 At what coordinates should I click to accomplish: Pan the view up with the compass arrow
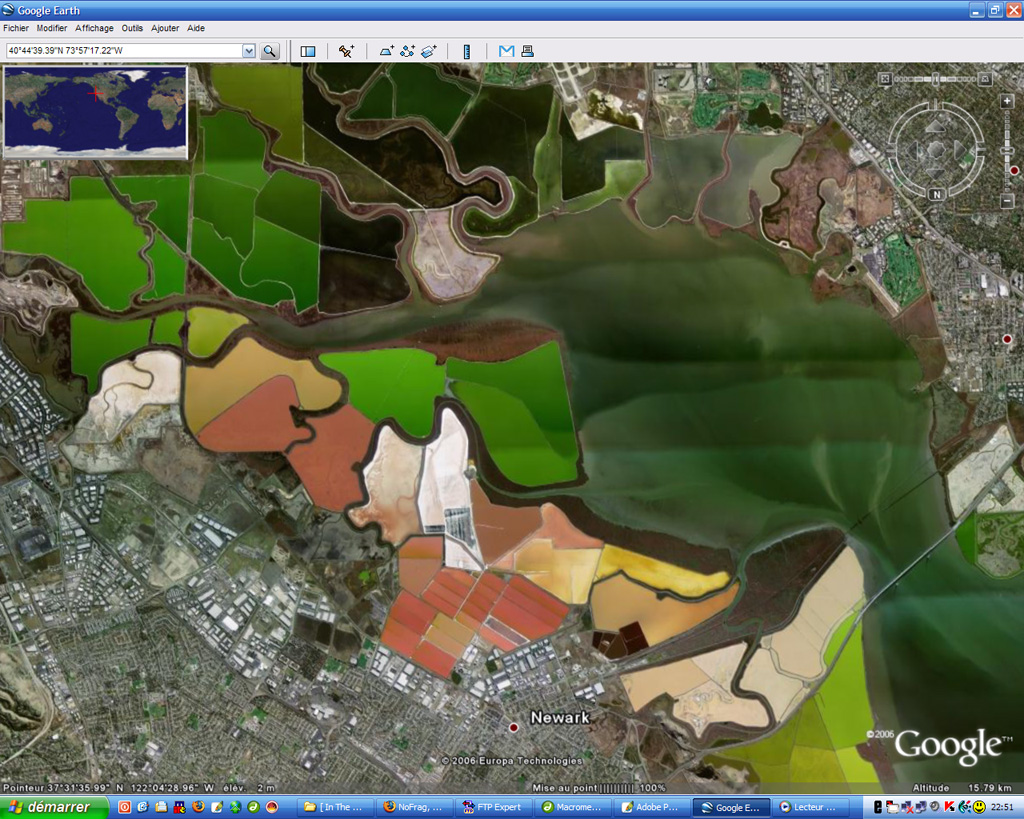coord(936,127)
